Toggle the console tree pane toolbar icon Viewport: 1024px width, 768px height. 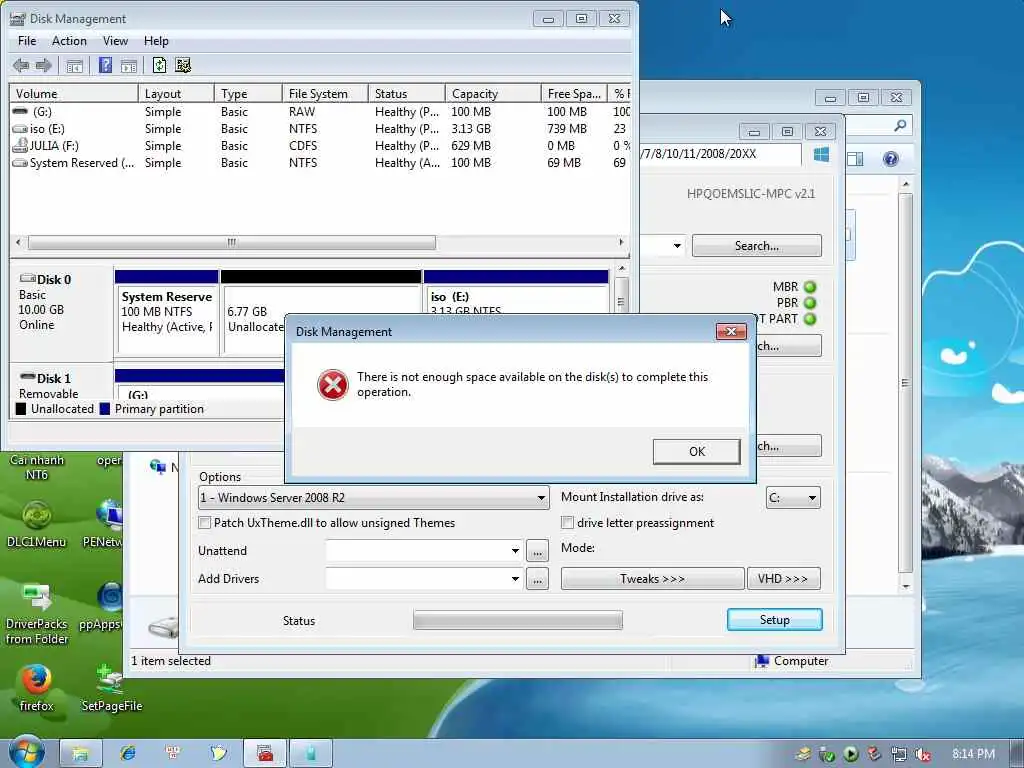74,65
